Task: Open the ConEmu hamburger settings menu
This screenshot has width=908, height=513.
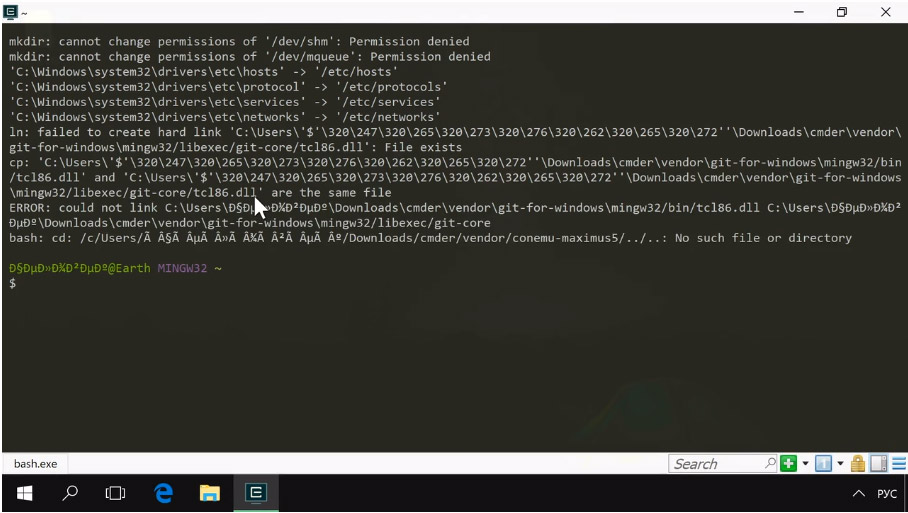Action: pos(898,464)
